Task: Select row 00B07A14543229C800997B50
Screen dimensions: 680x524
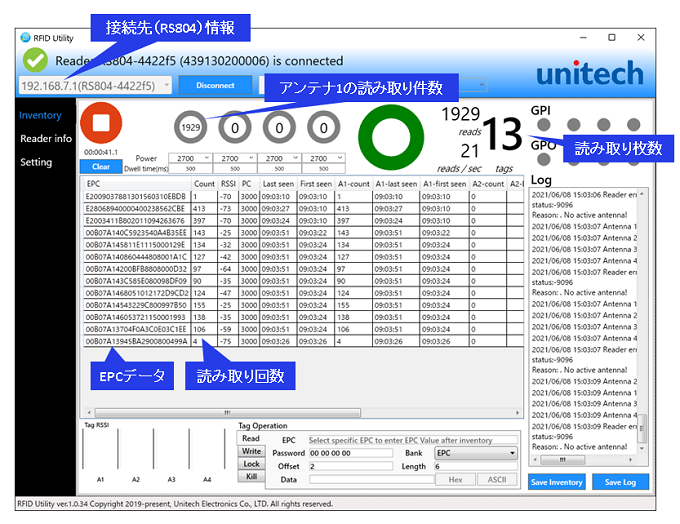Action: click(304, 305)
